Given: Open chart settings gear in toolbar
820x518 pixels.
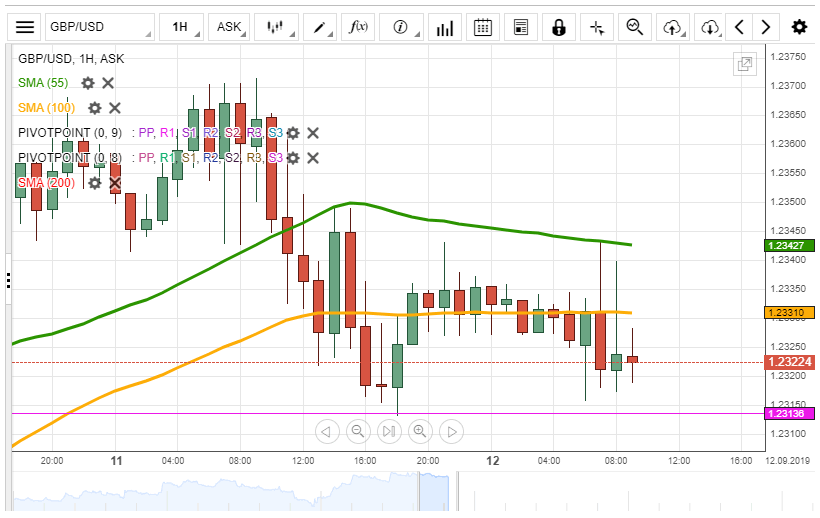Looking at the screenshot, I should (799, 27).
